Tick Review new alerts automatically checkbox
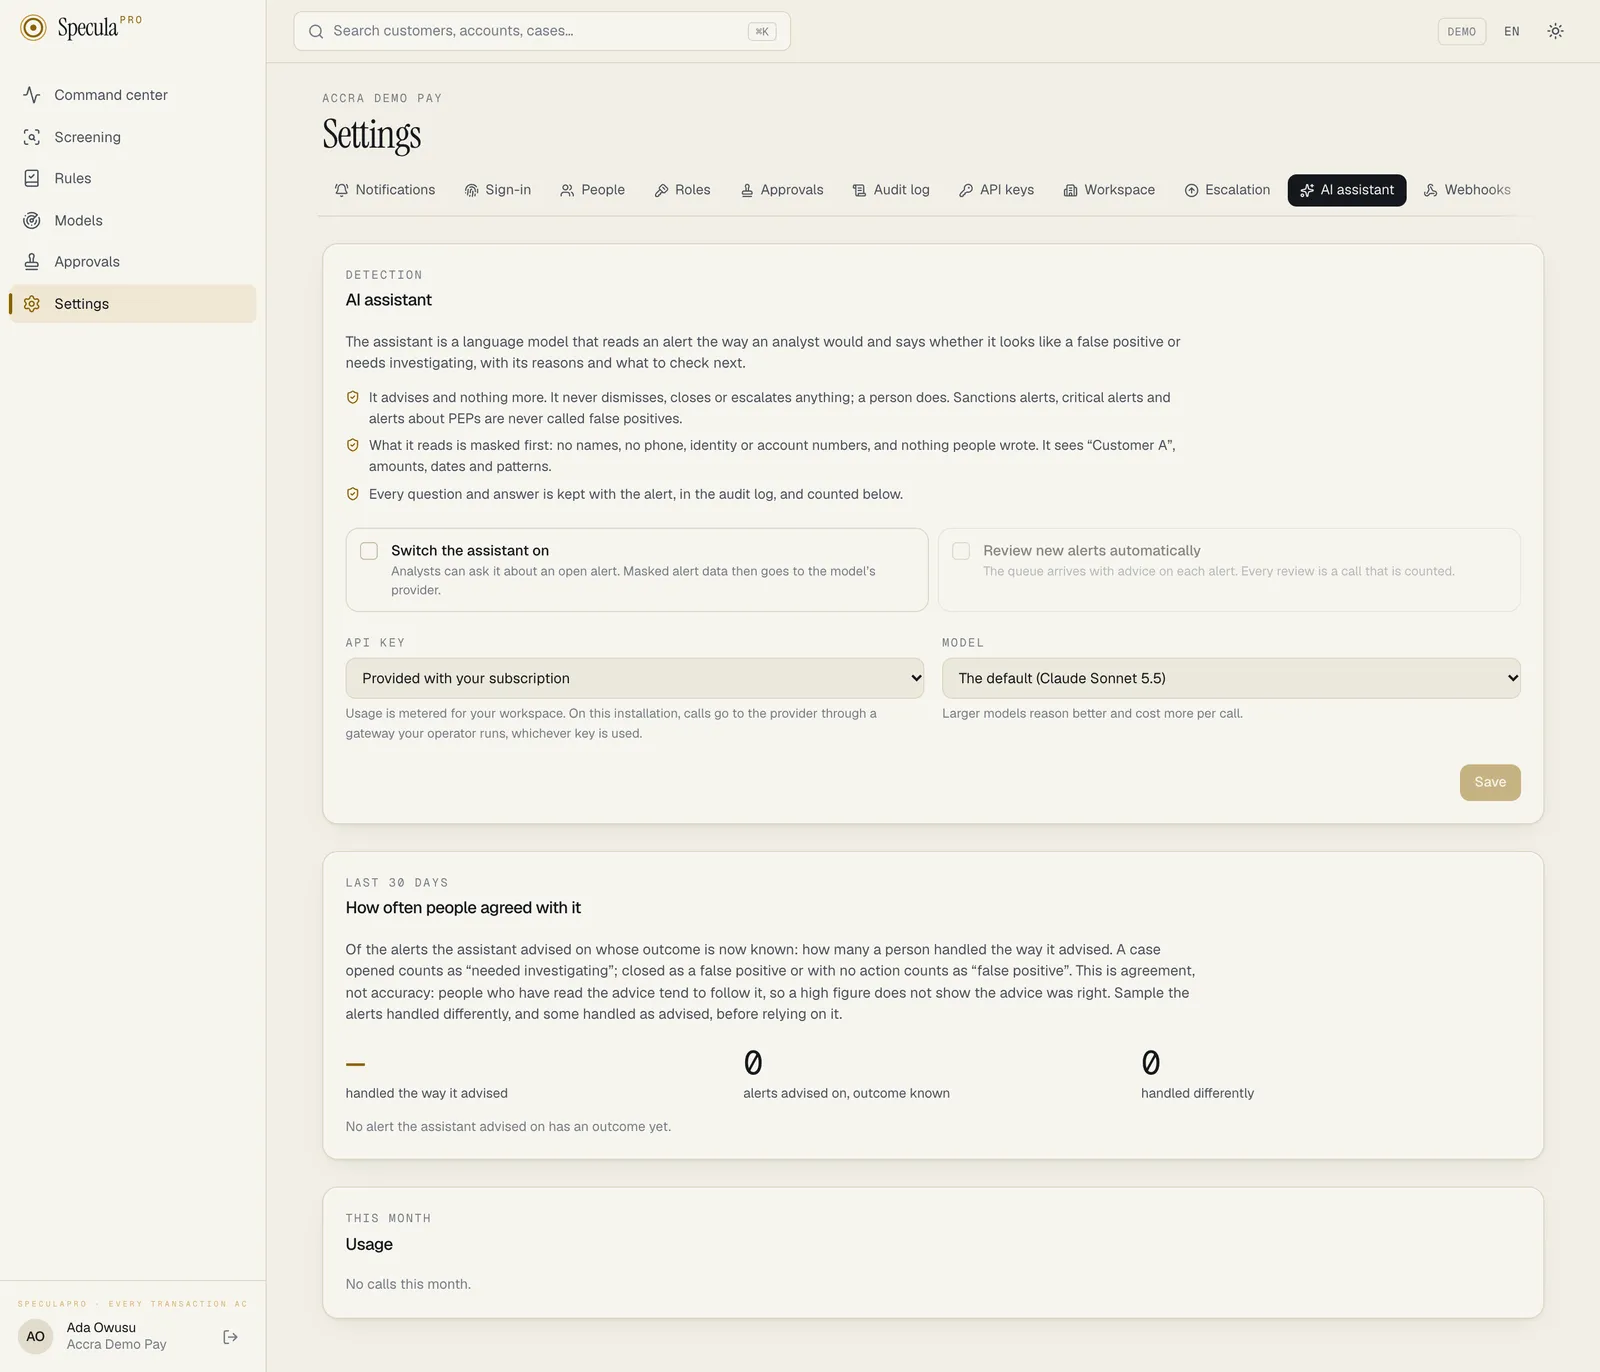Viewport: 1600px width, 1372px height. (961, 551)
